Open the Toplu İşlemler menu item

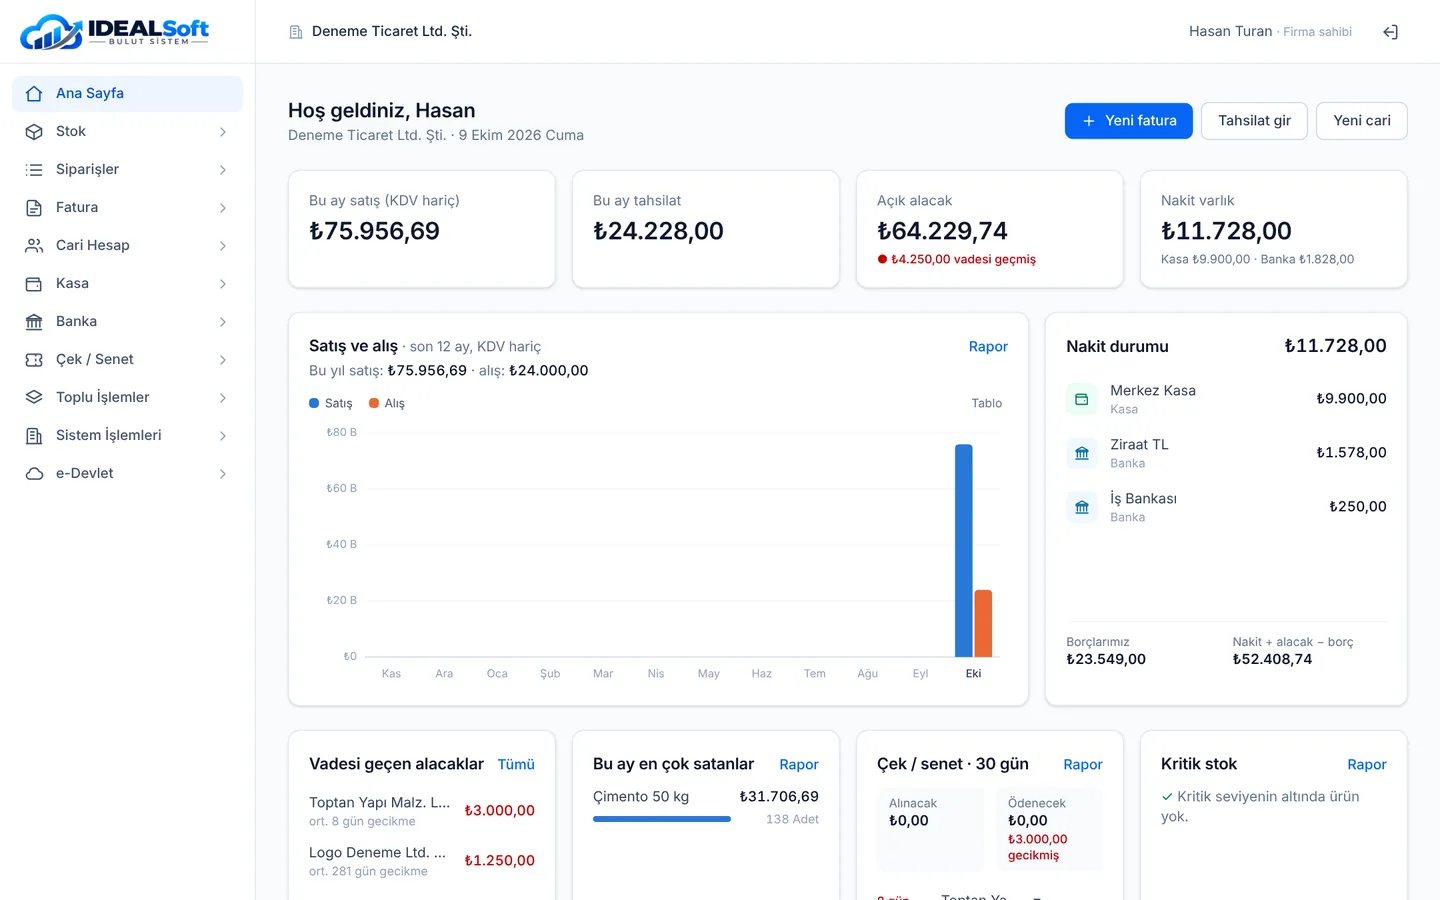point(127,397)
